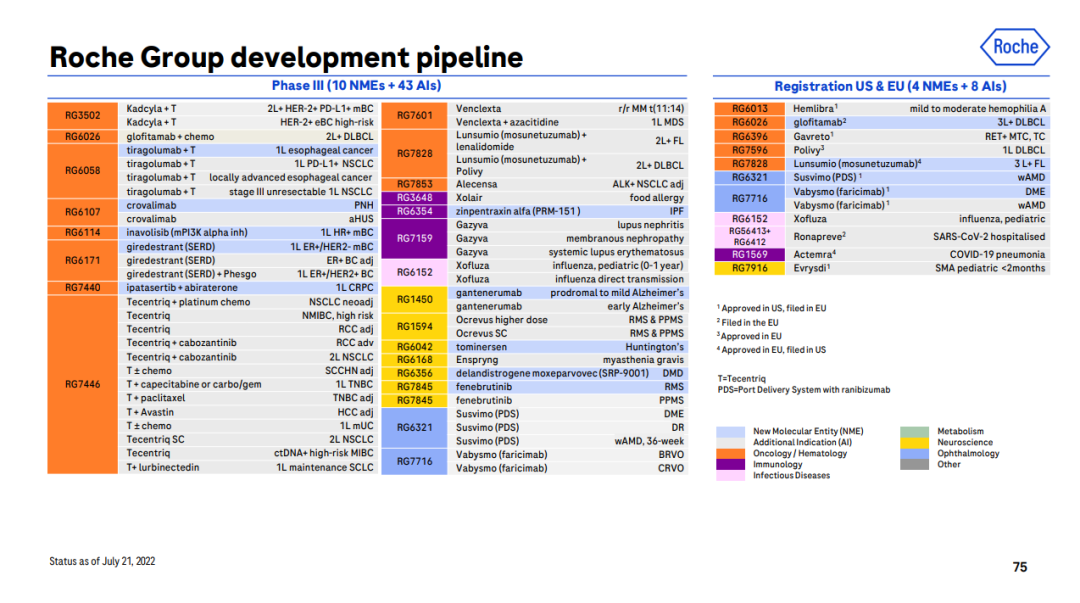This screenshot has height=603, width=1080.
Task: Select 'zinpentraxin alfa (PRM-151)' row
Action: [x=569, y=212]
